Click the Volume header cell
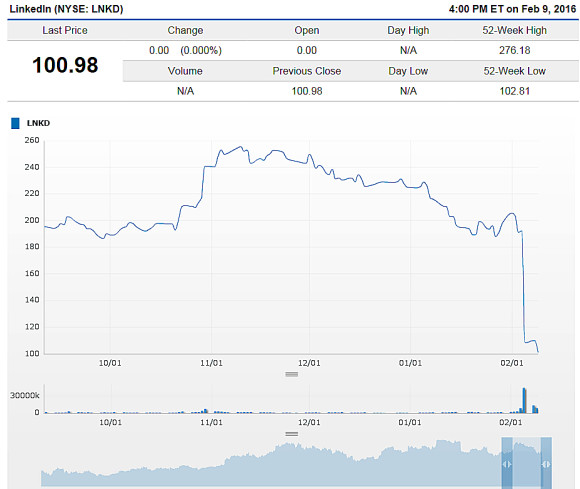Viewport: 580px width, 489px height. coord(185,71)
